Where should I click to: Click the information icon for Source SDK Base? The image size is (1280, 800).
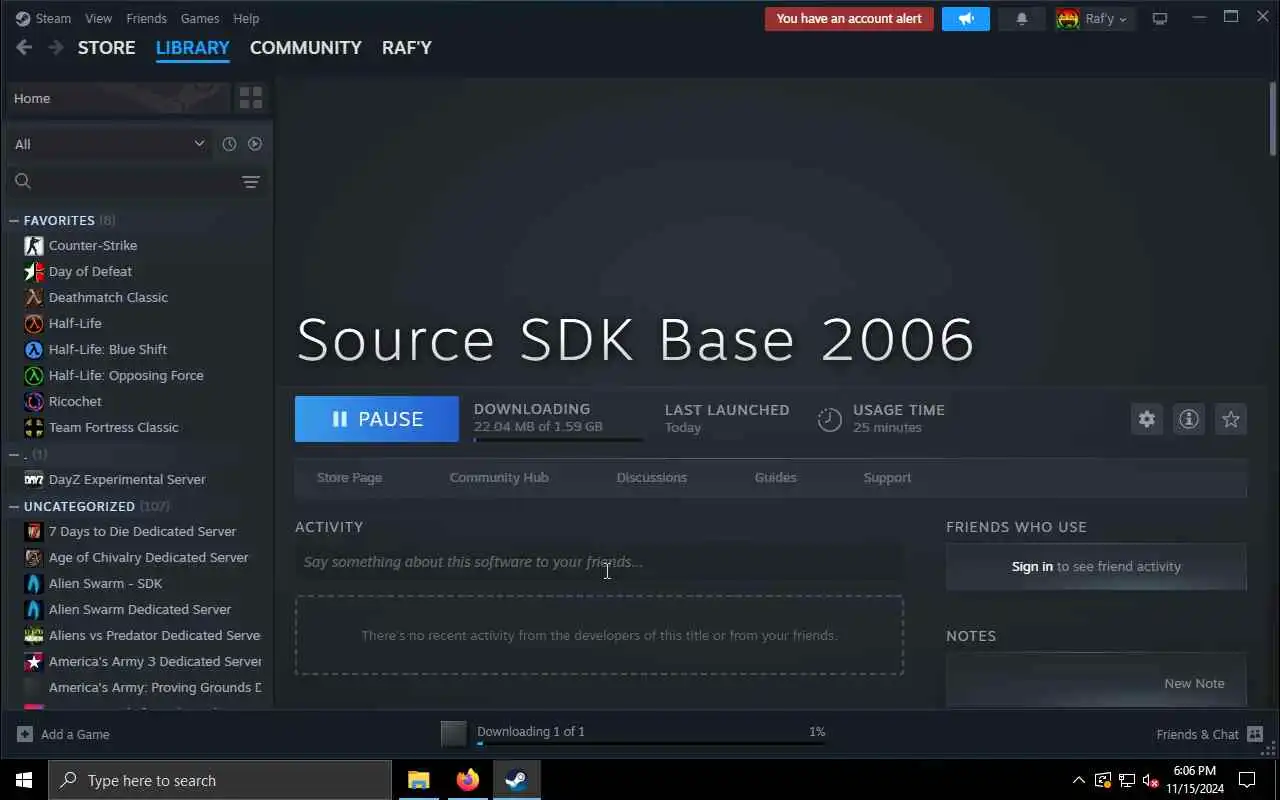1189,419
